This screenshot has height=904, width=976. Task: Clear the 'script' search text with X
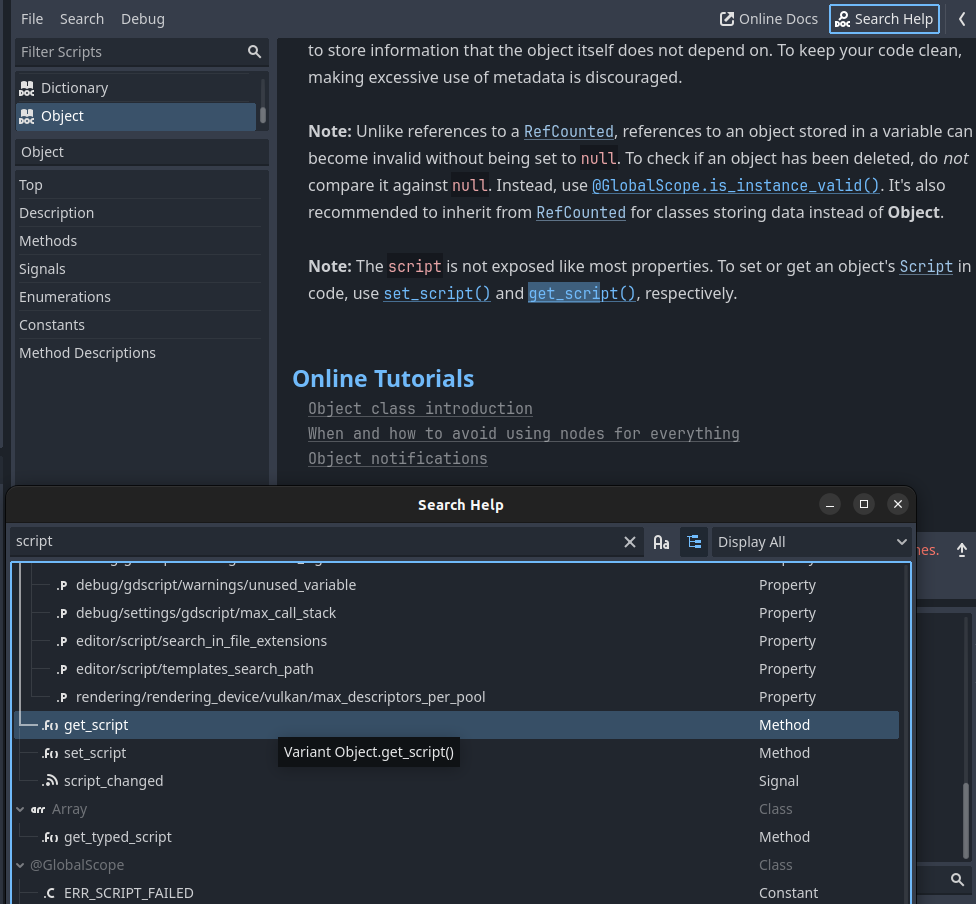click(x=630, y=542)
